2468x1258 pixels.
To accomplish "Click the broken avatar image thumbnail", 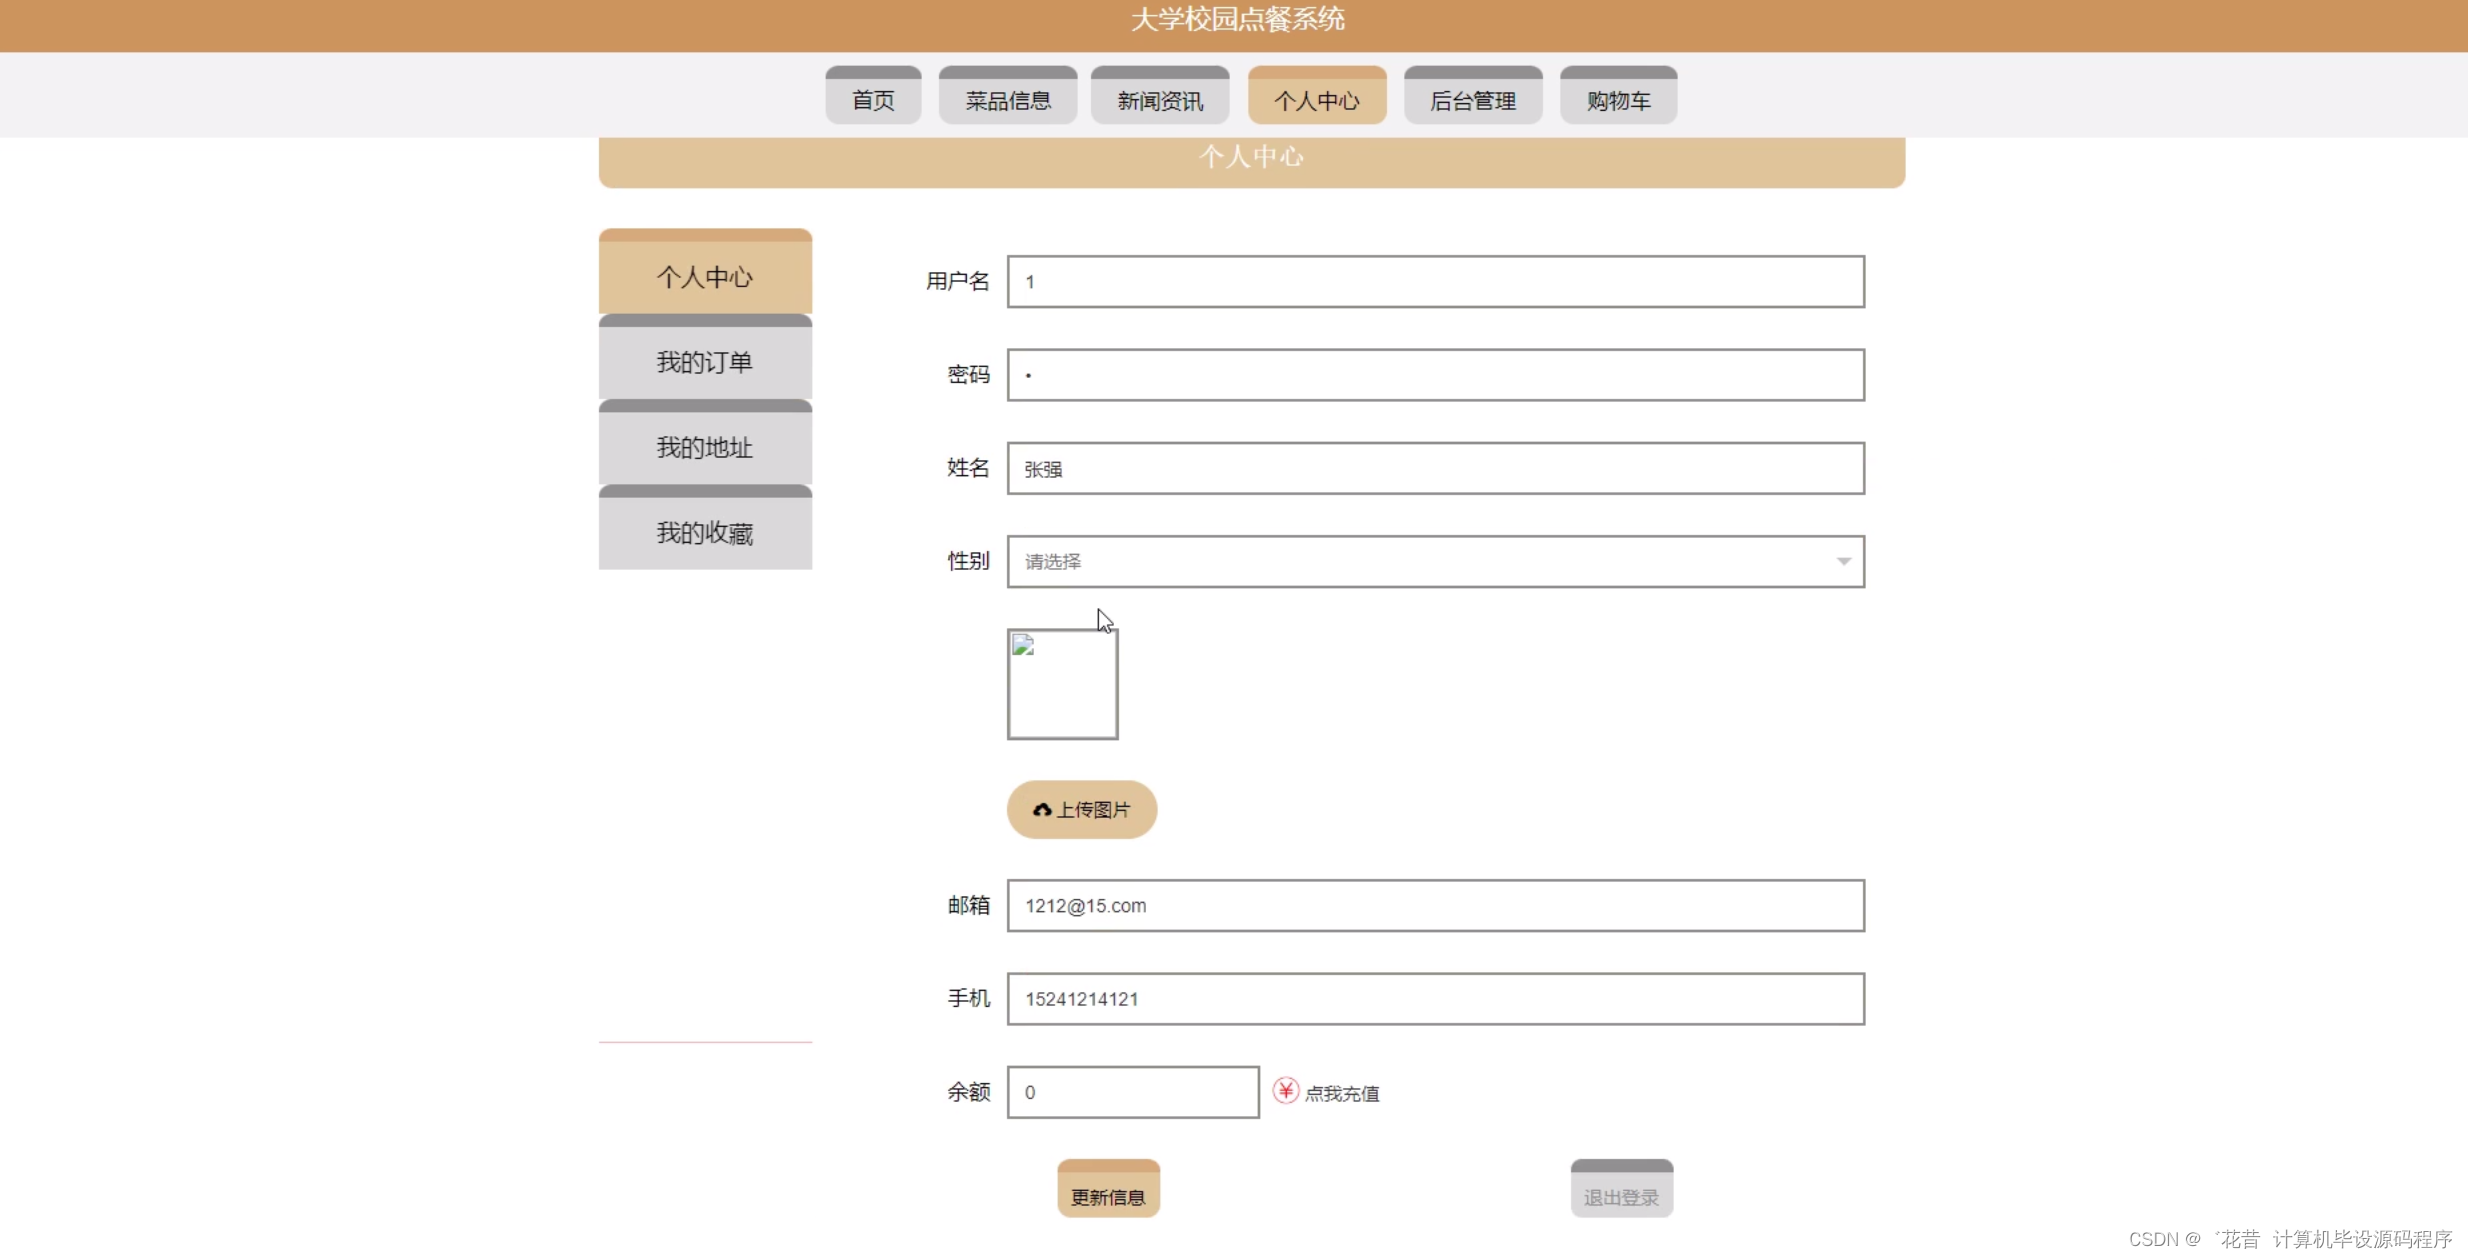I will click(1062, 684).
